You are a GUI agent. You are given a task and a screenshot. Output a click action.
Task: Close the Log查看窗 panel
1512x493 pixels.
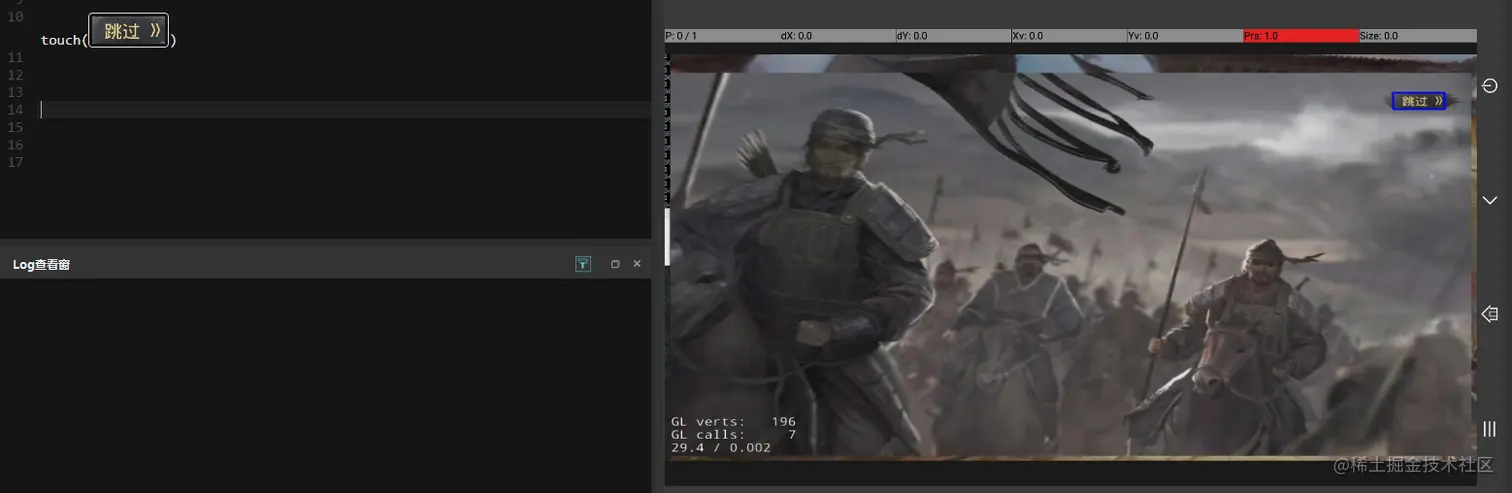pyautogui.click(x=637, y=264)
